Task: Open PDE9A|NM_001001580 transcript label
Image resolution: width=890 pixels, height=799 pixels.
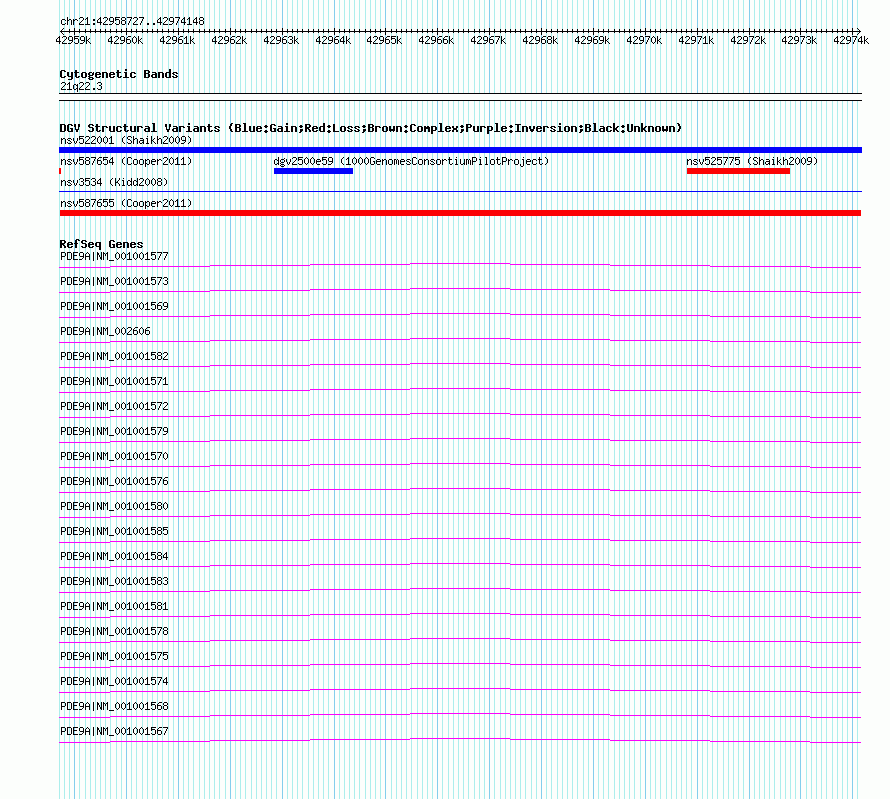Action: 114,506
